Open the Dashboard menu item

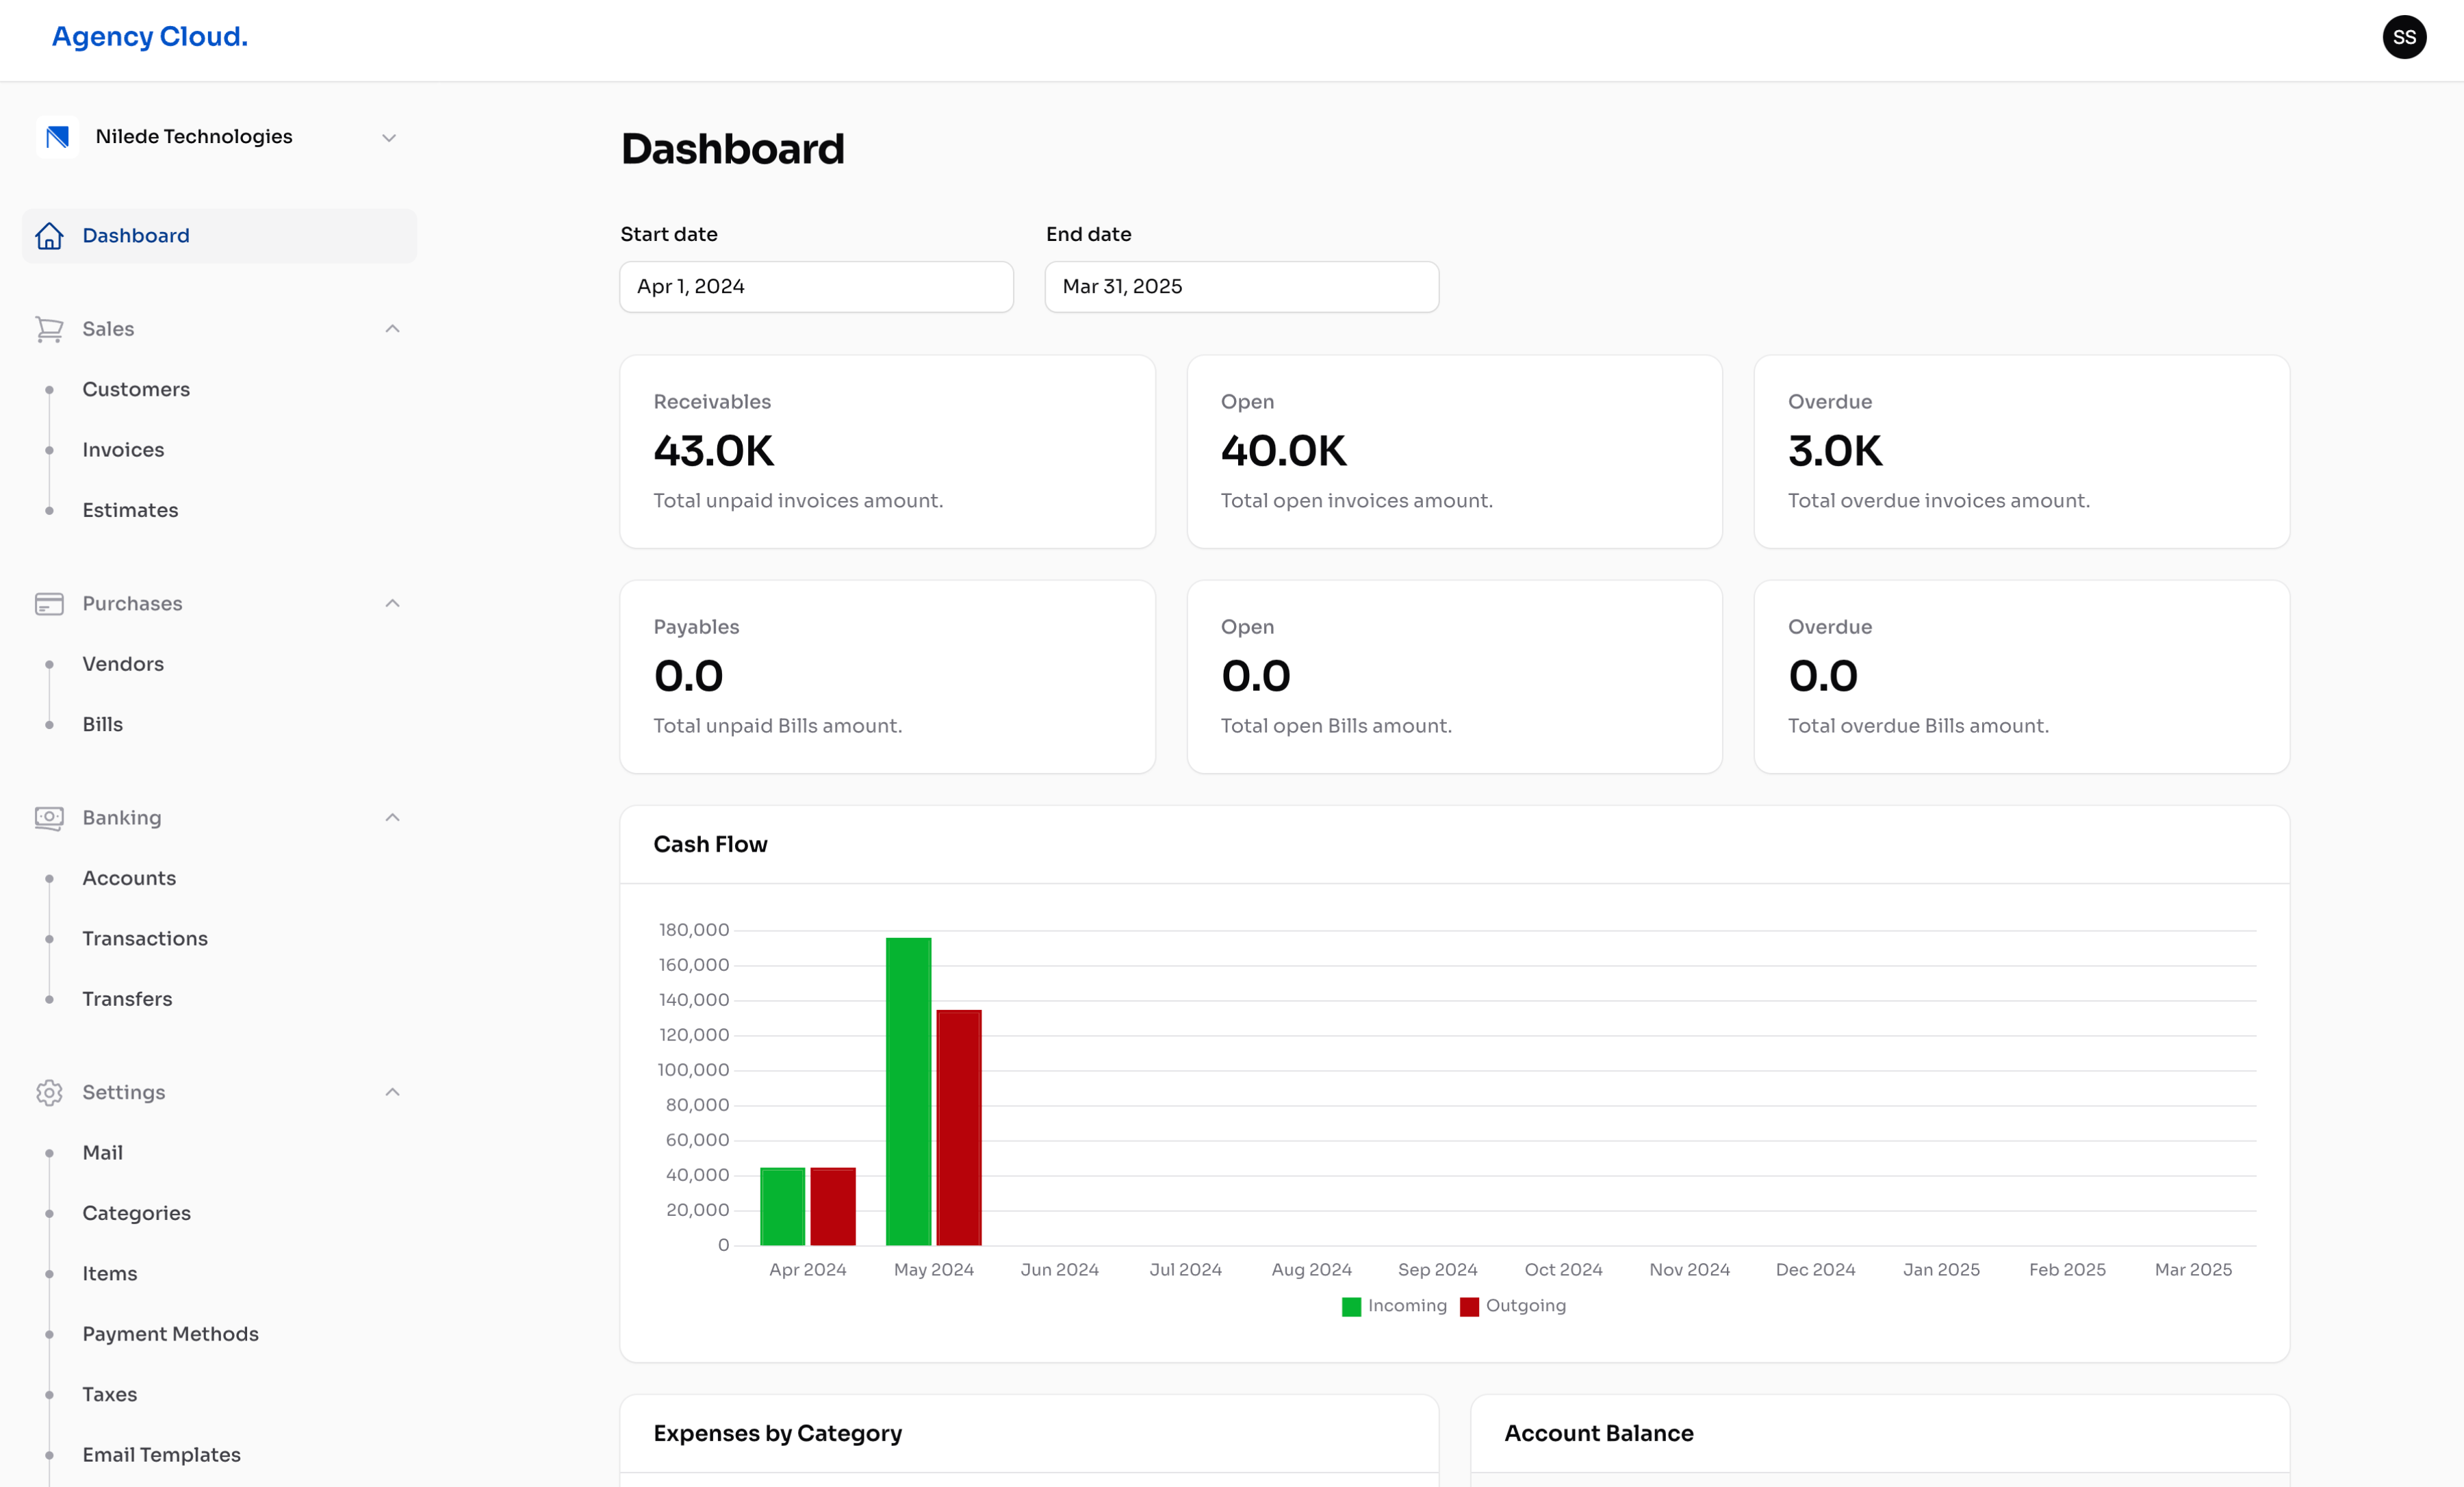point(220,236)
